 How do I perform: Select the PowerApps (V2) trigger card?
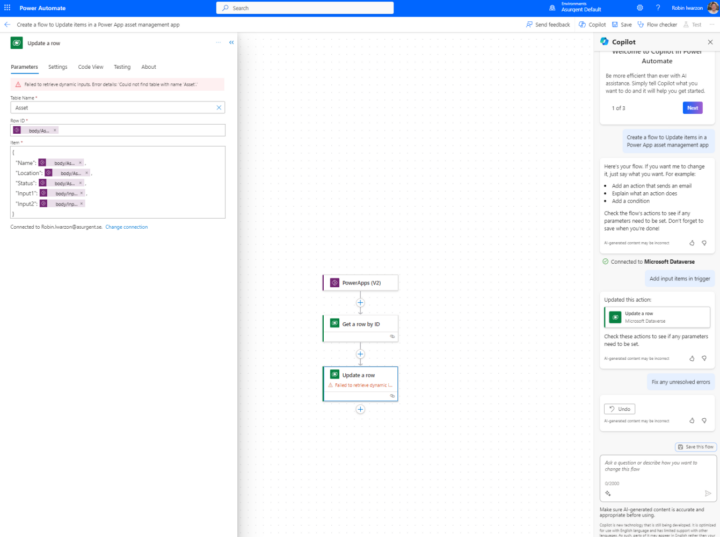tap(360, 283)
